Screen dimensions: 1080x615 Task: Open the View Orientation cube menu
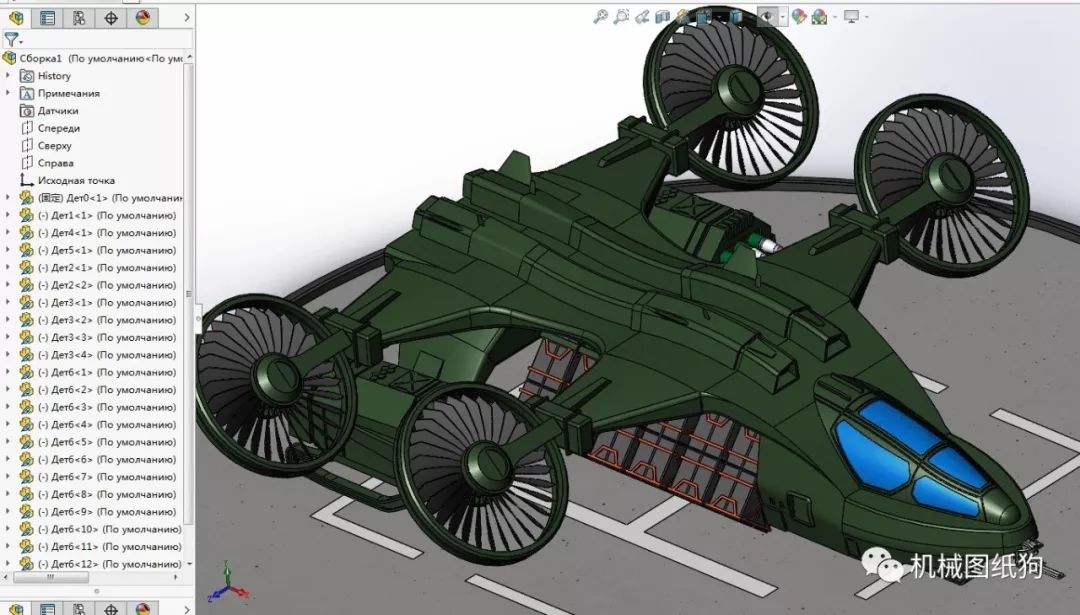703,17
